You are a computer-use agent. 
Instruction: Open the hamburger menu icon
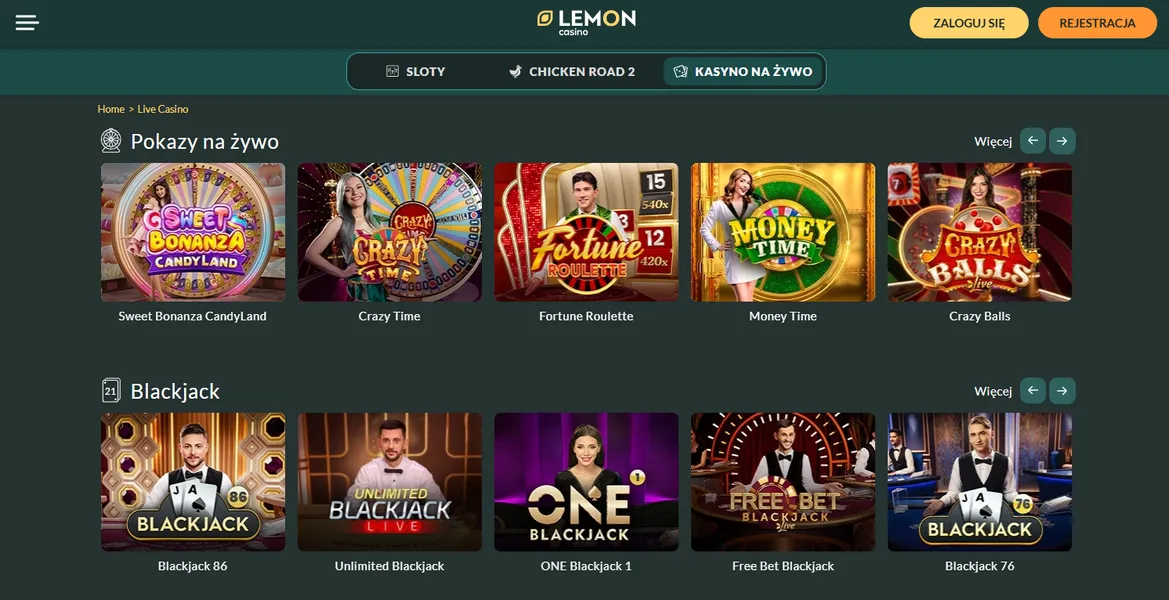[x=27, y=22]
